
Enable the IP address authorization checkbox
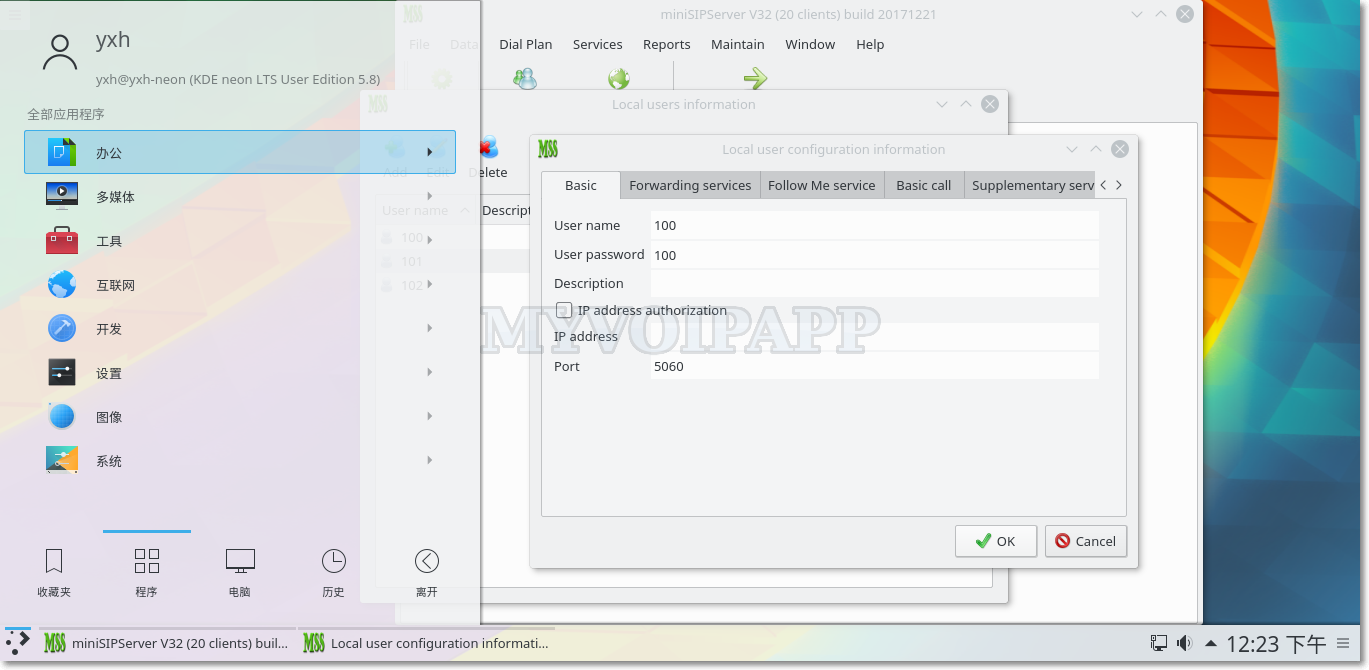coord(564,310)
